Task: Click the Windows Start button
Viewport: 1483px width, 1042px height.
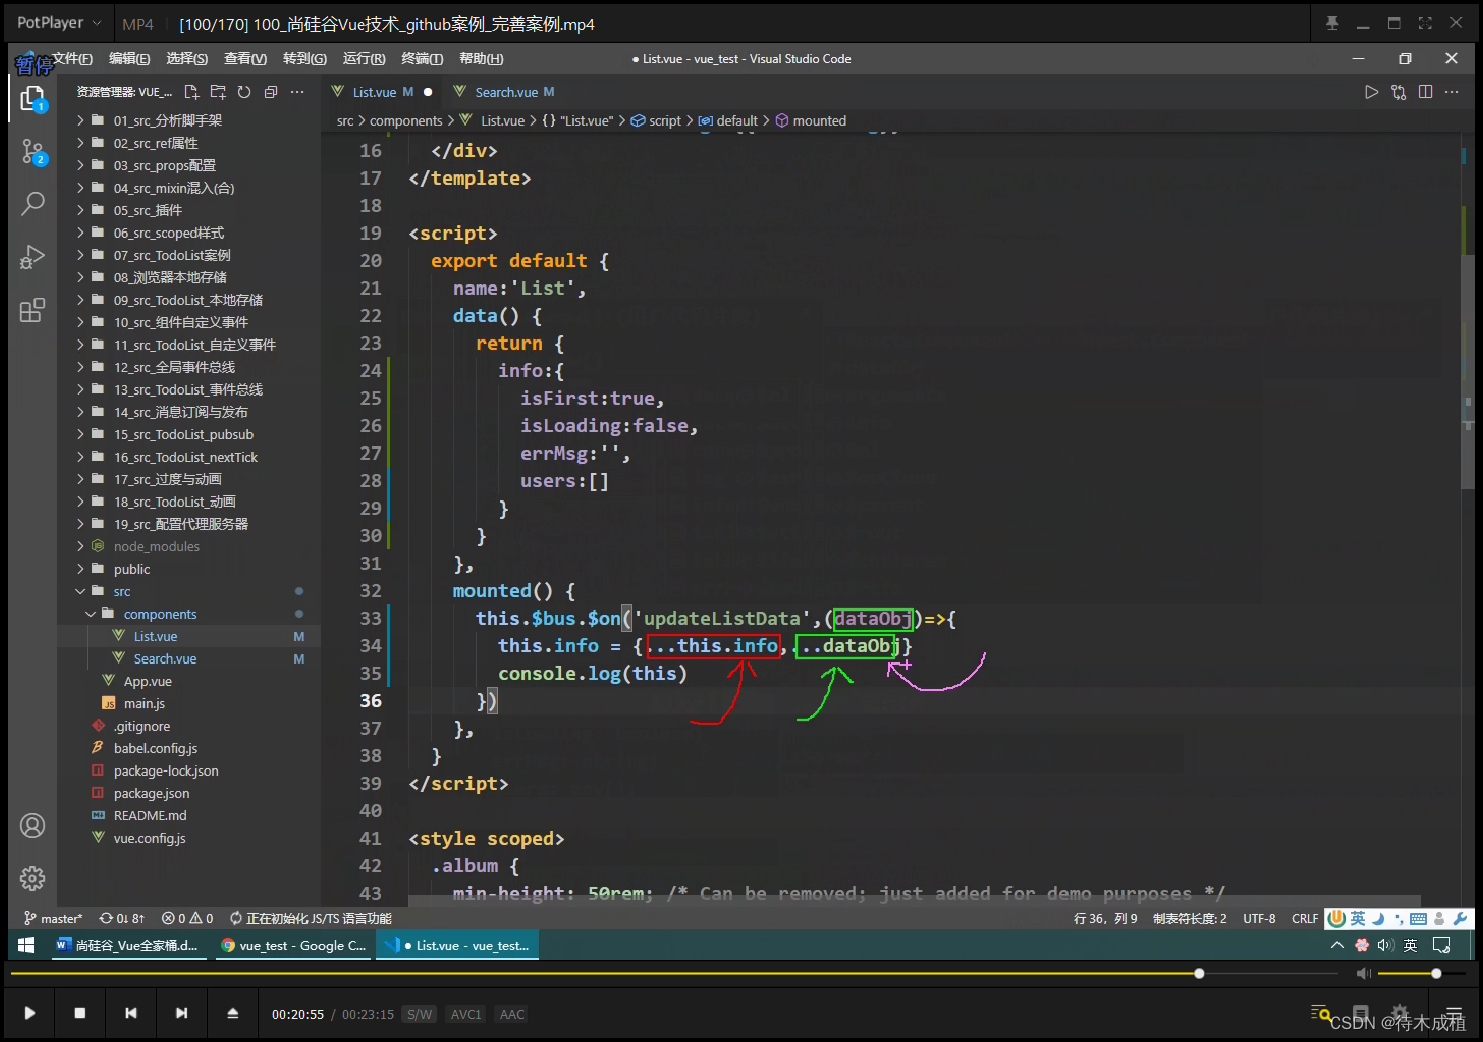Action: tap(26, 945)
